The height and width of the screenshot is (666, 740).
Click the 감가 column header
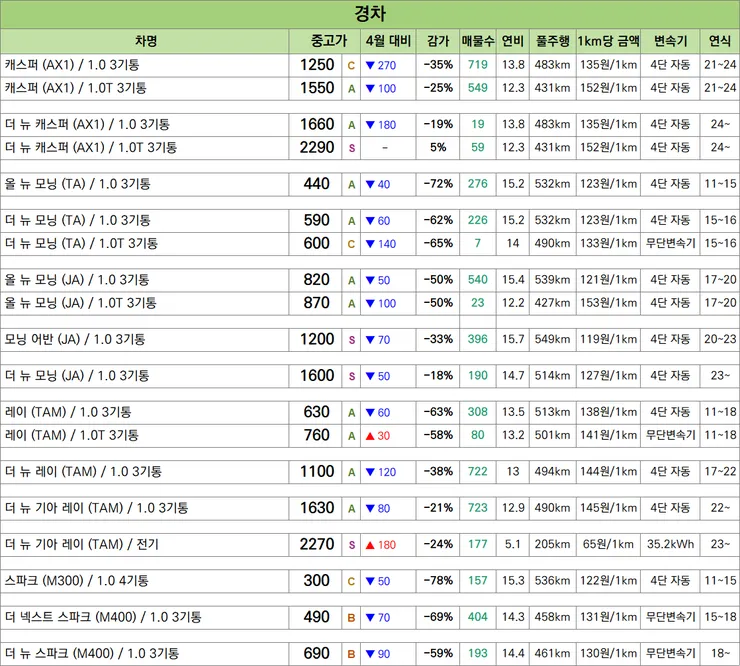(x=438, y=41)
